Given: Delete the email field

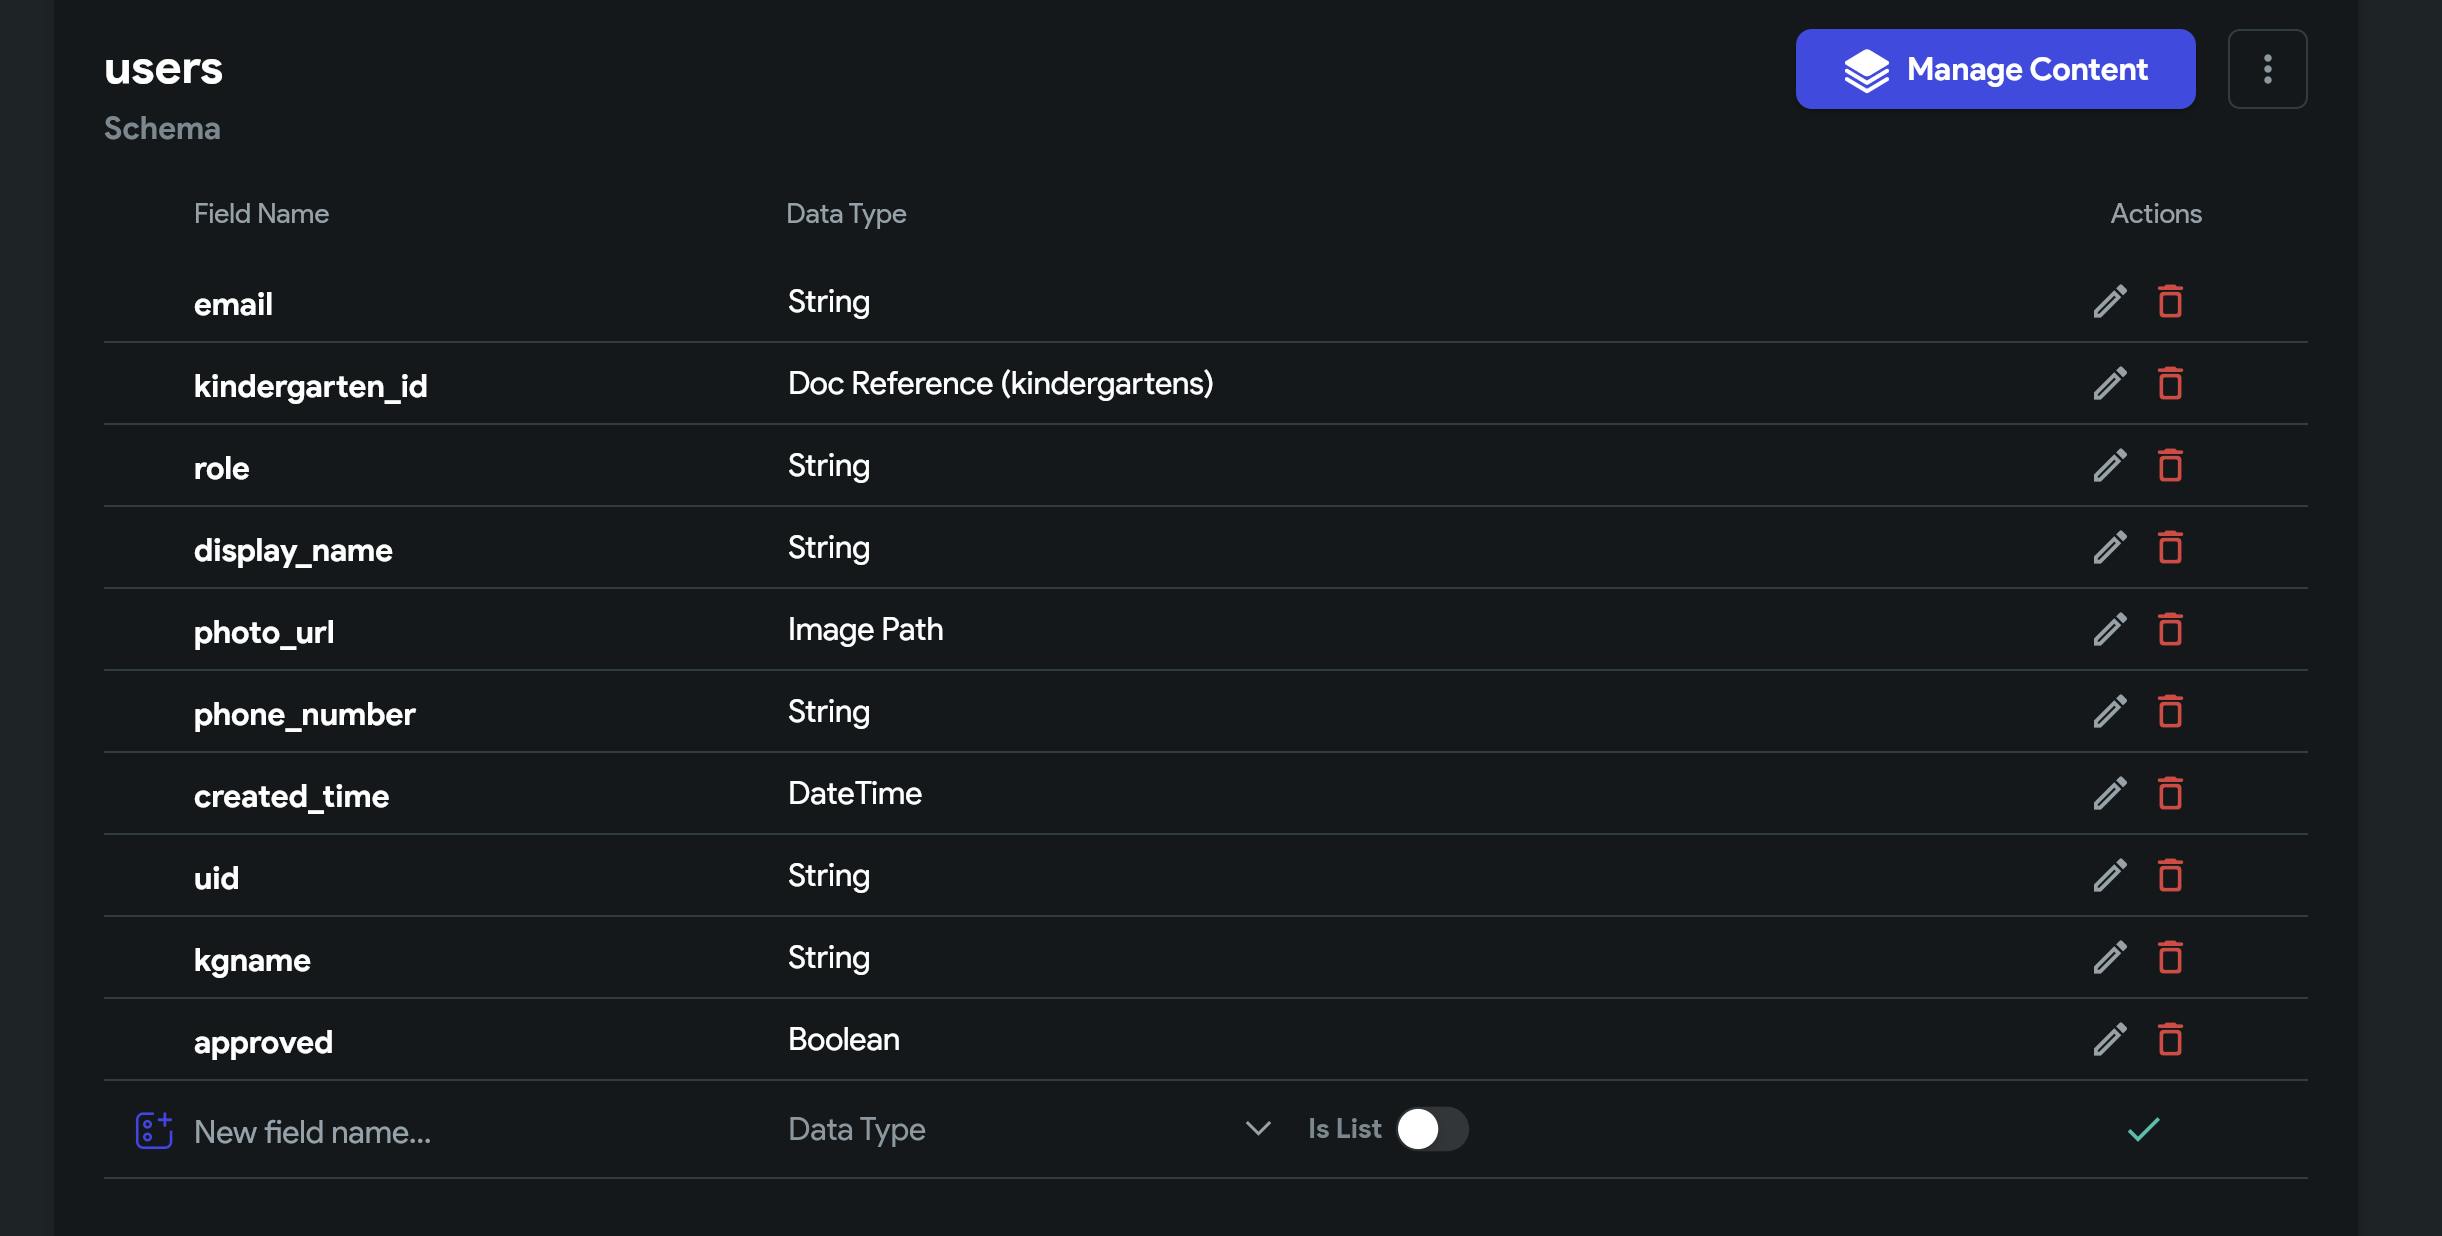Looking at the screenshot, I should point(2169,302).
